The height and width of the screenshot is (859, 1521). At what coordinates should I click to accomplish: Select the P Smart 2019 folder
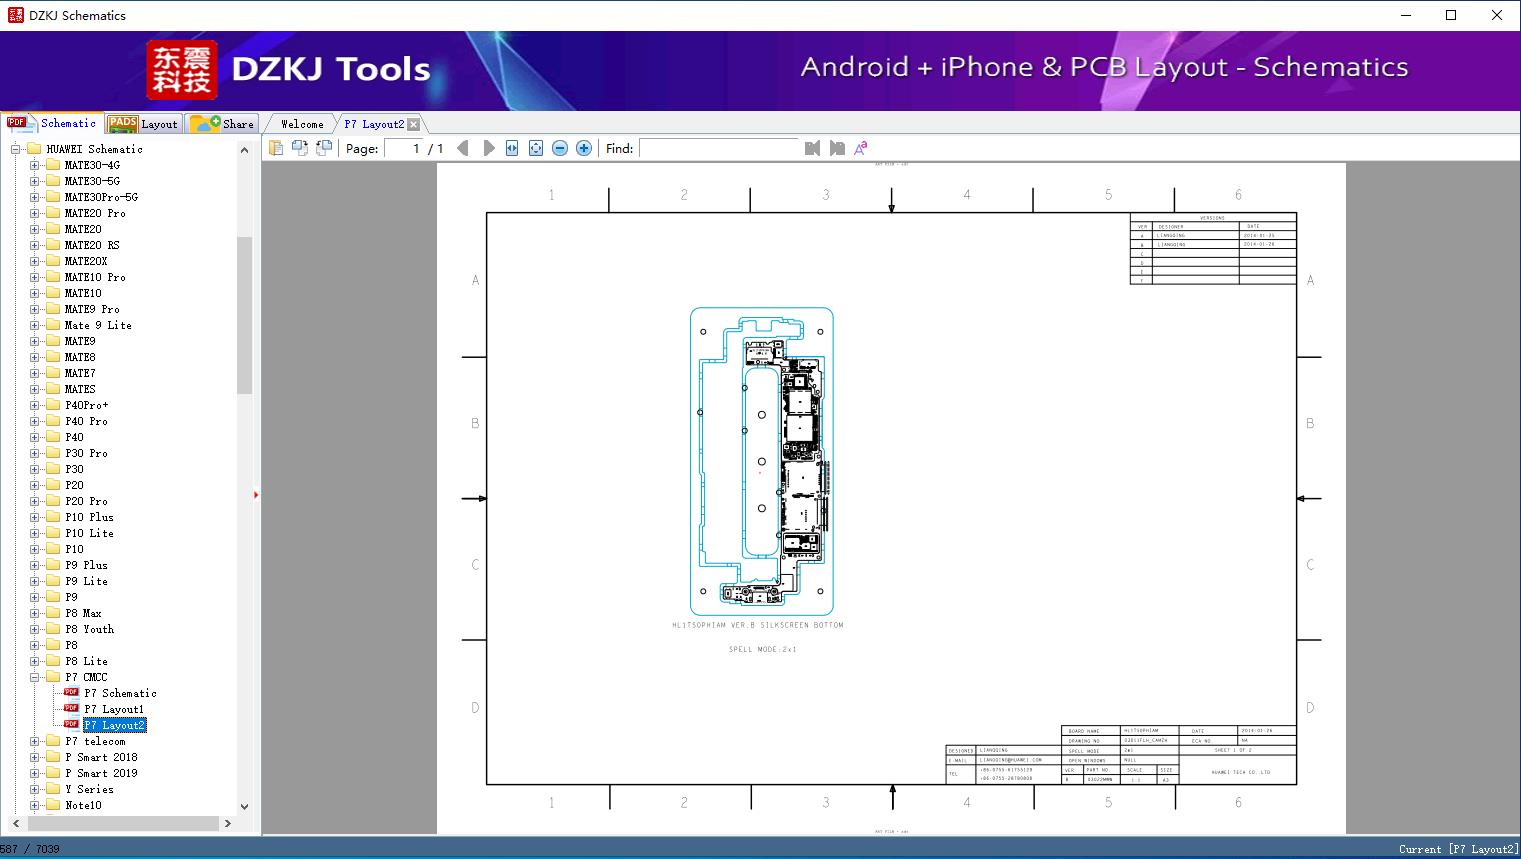[102, 773]
